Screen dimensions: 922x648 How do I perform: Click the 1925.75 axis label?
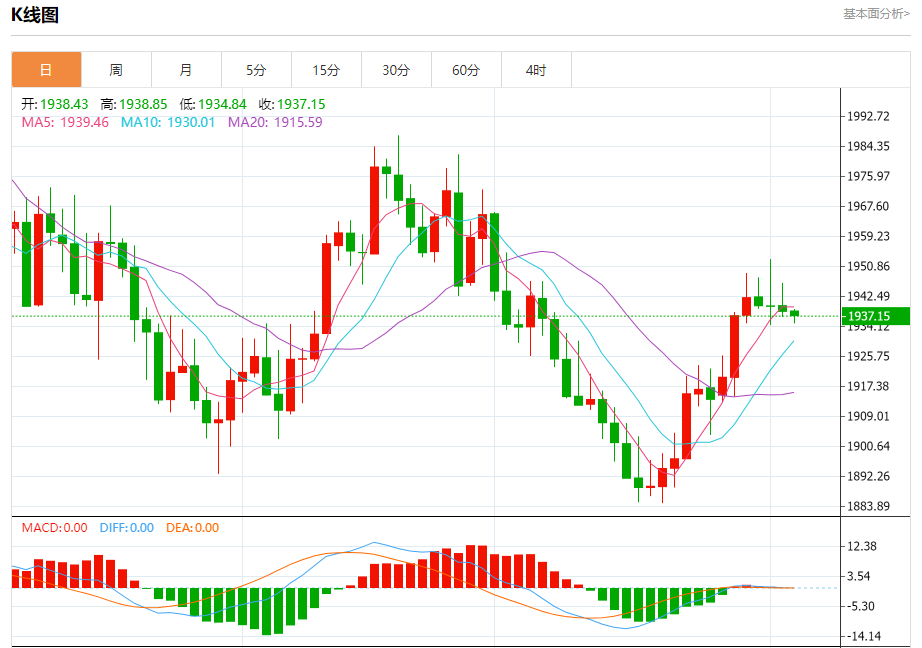[868, 356]
